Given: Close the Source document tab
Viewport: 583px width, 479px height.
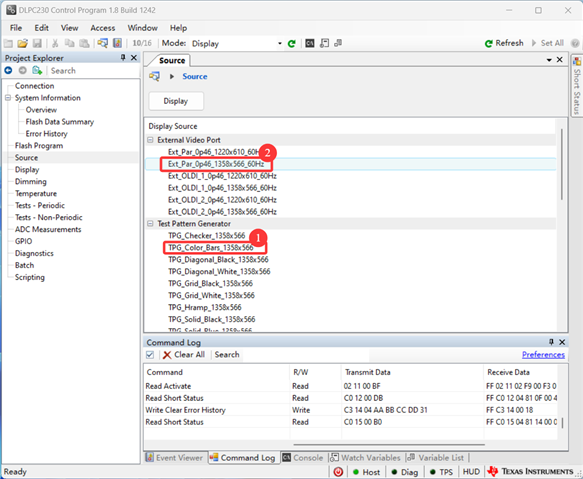Looking at the screenshot, I should point(560,60).
